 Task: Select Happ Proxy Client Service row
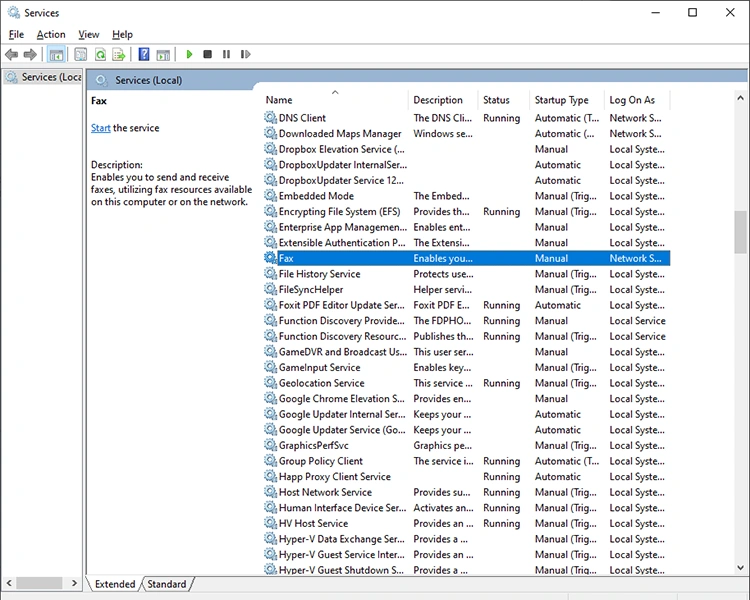coord(466,477)
